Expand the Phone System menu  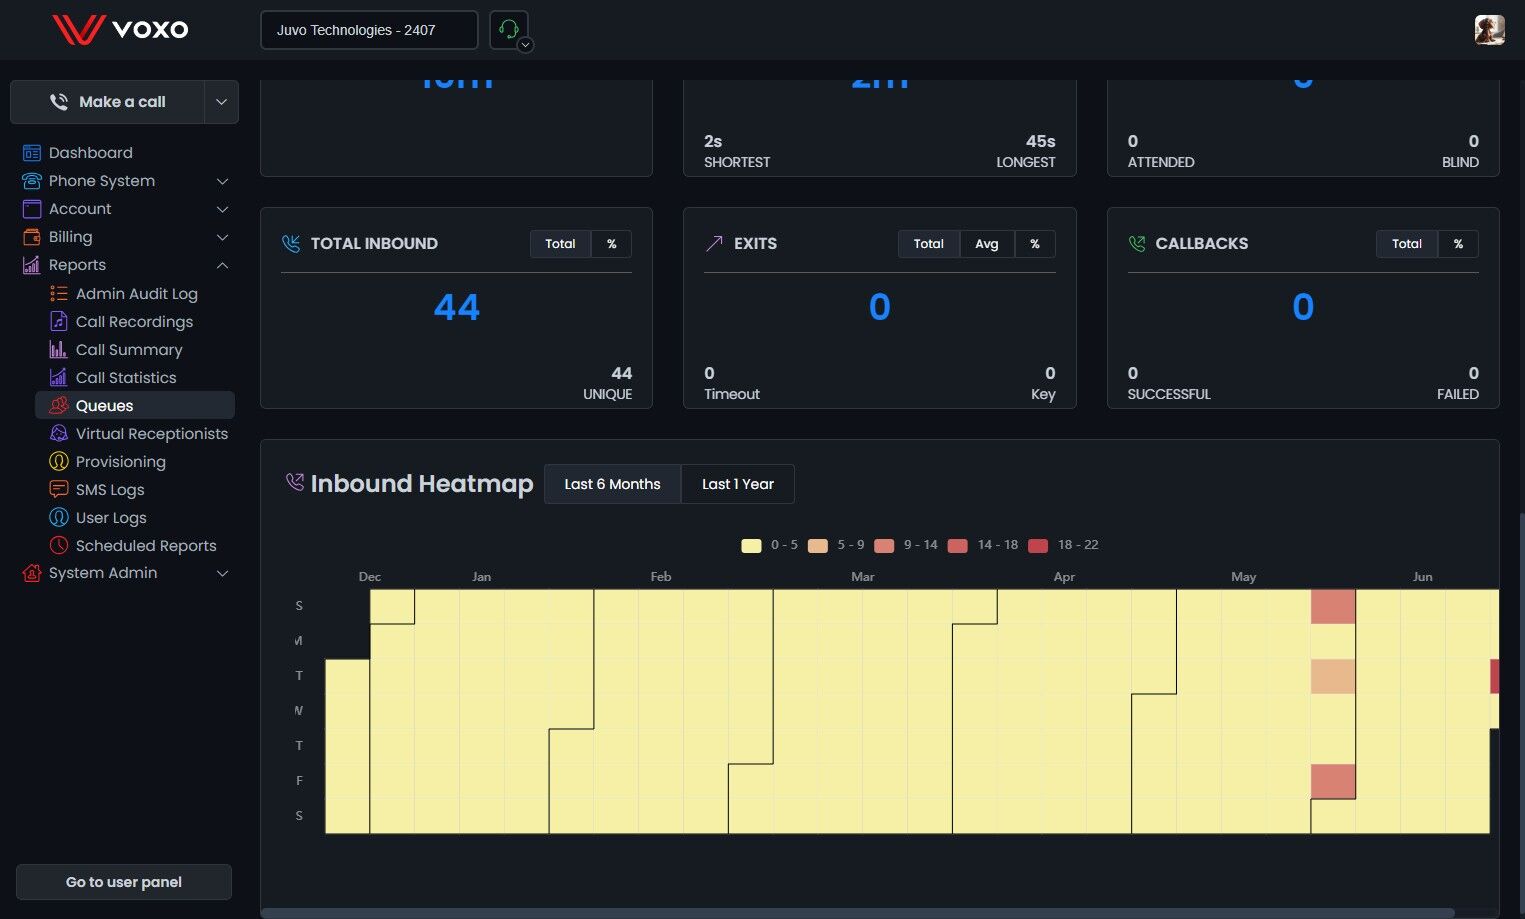pos(222,181)
